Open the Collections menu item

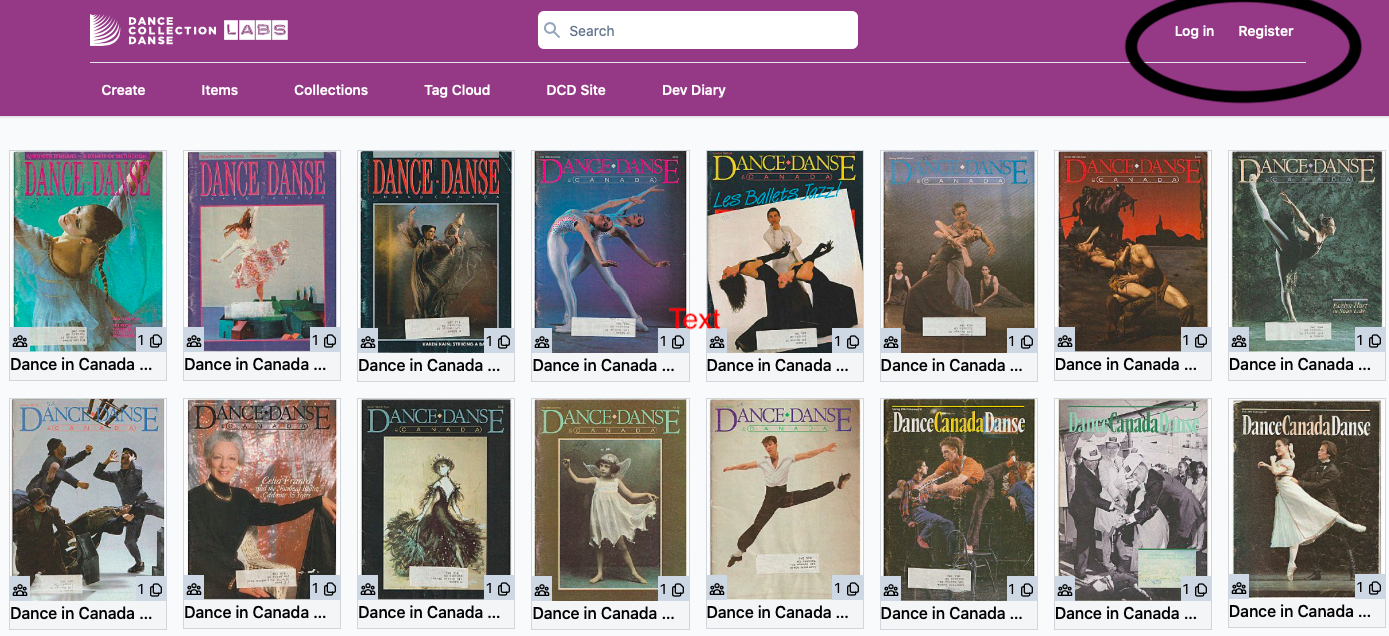[x=331, y=90]
